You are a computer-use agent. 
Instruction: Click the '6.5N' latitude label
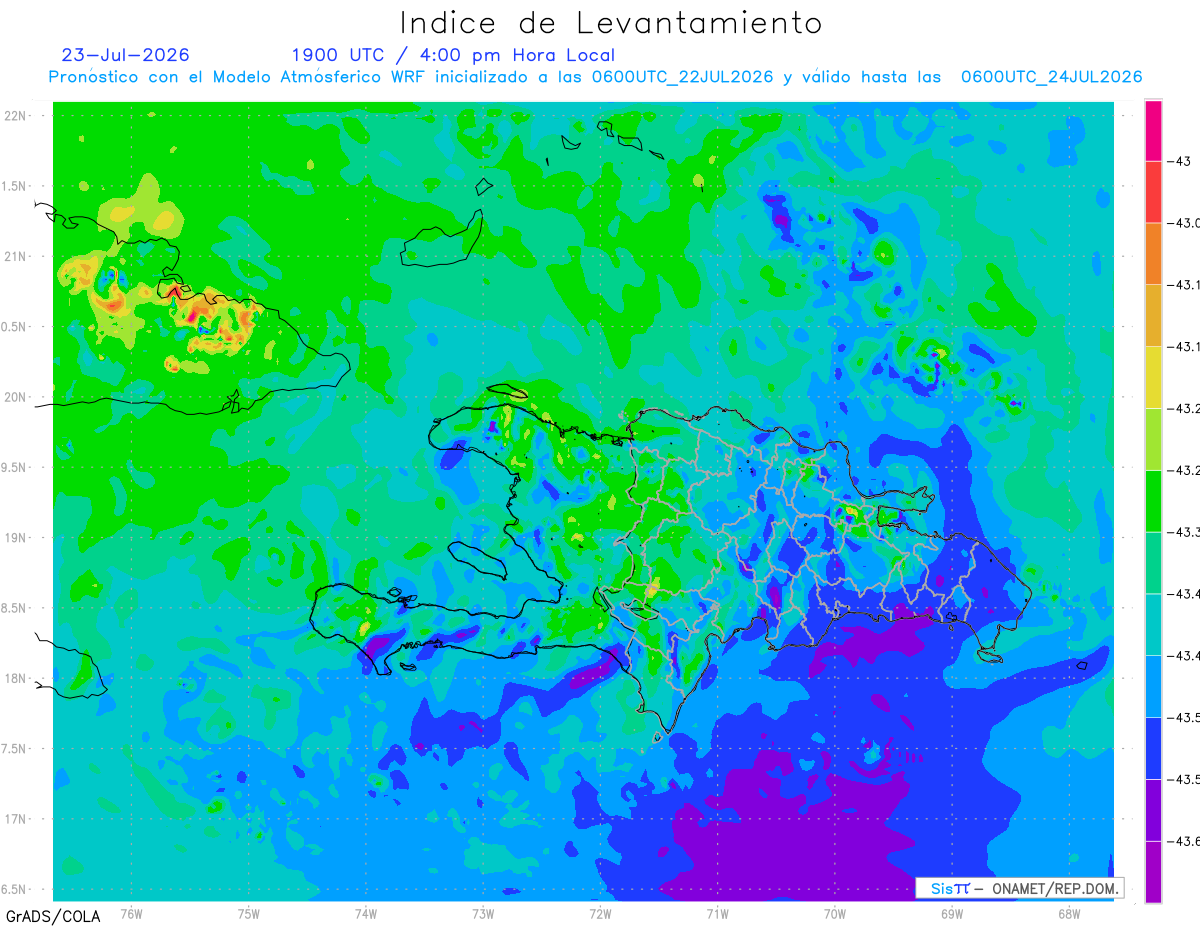coord(15,889)
